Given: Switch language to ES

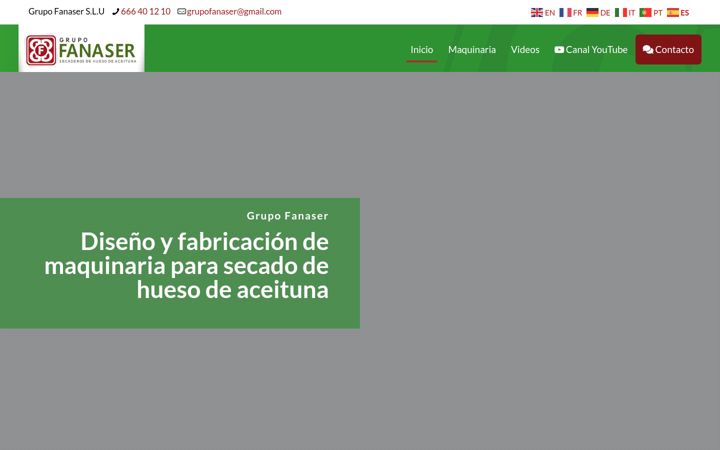Looking at the screenshot, I should (x=685, y=13).
